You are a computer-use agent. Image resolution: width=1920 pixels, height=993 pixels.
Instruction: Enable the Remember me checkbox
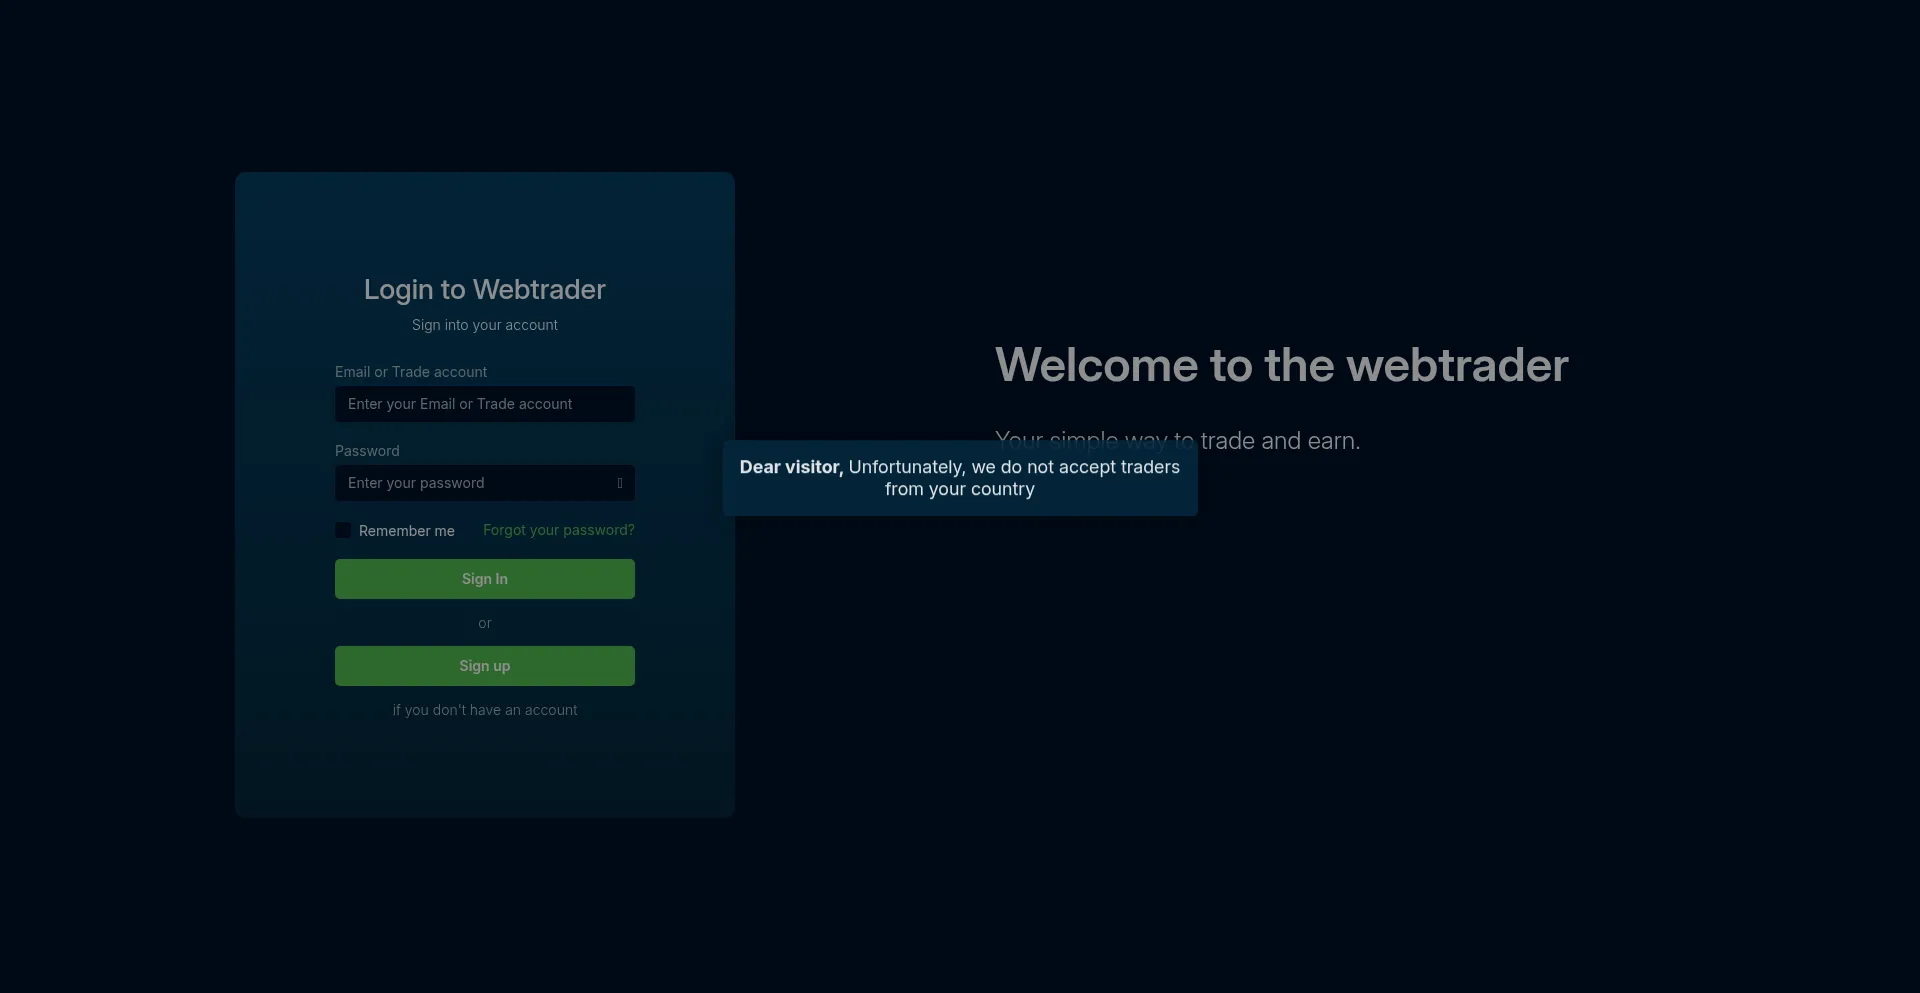pos(343,530)
